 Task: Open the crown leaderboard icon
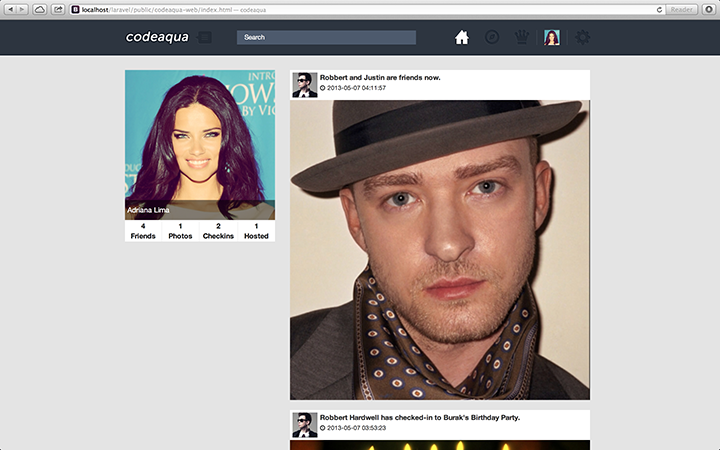pos(521,38)
